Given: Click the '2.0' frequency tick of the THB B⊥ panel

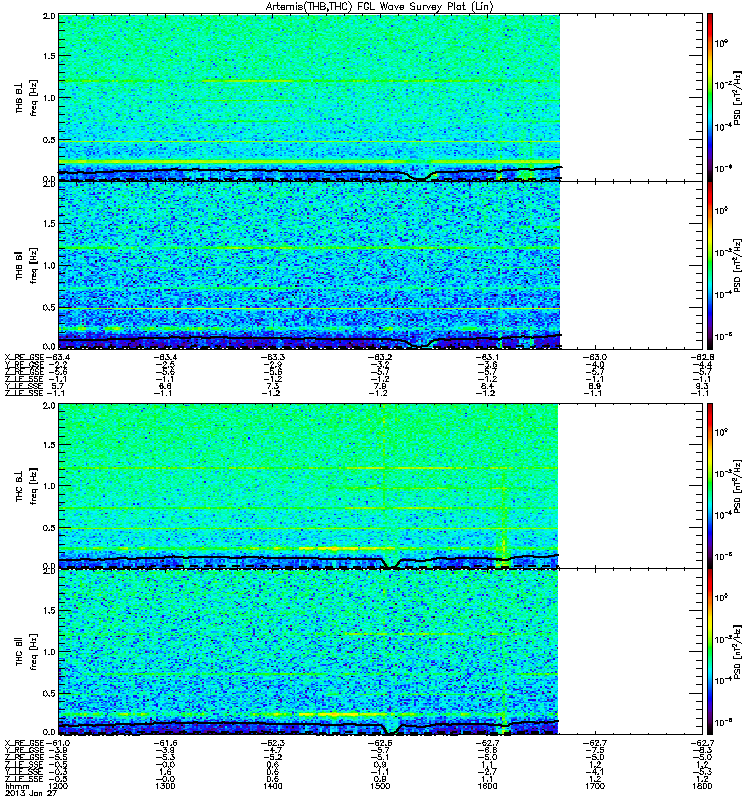Looking at the screenshot, I should pos(49,16).
